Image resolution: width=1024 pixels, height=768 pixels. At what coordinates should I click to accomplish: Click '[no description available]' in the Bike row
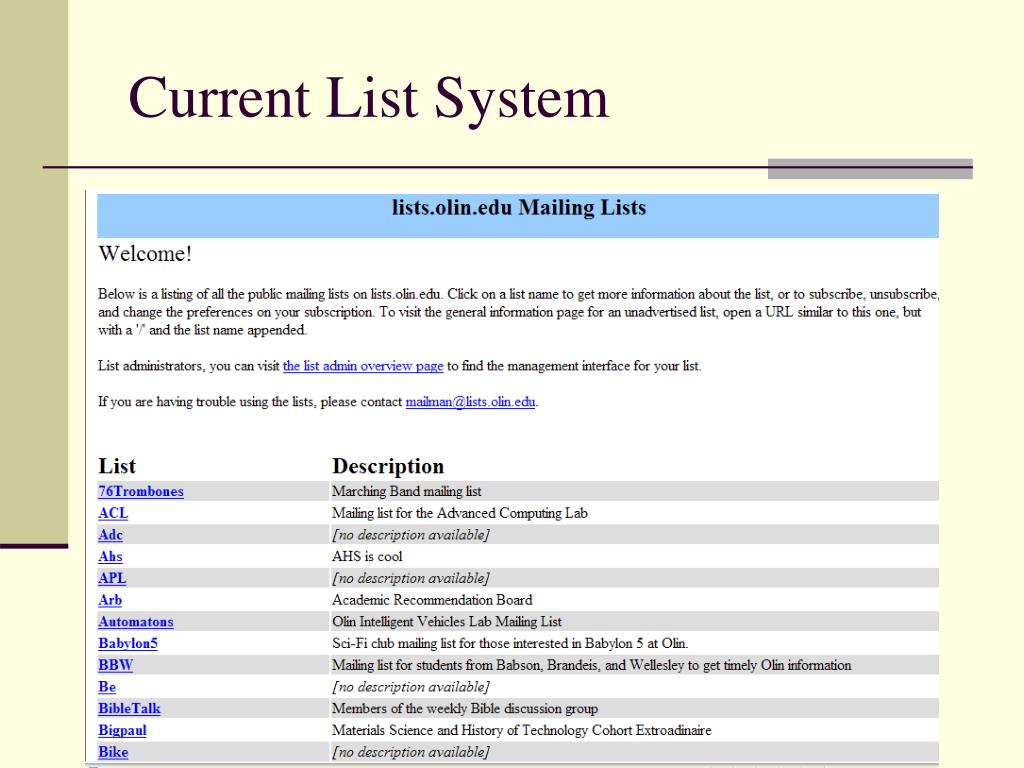[x=411, y=752]
